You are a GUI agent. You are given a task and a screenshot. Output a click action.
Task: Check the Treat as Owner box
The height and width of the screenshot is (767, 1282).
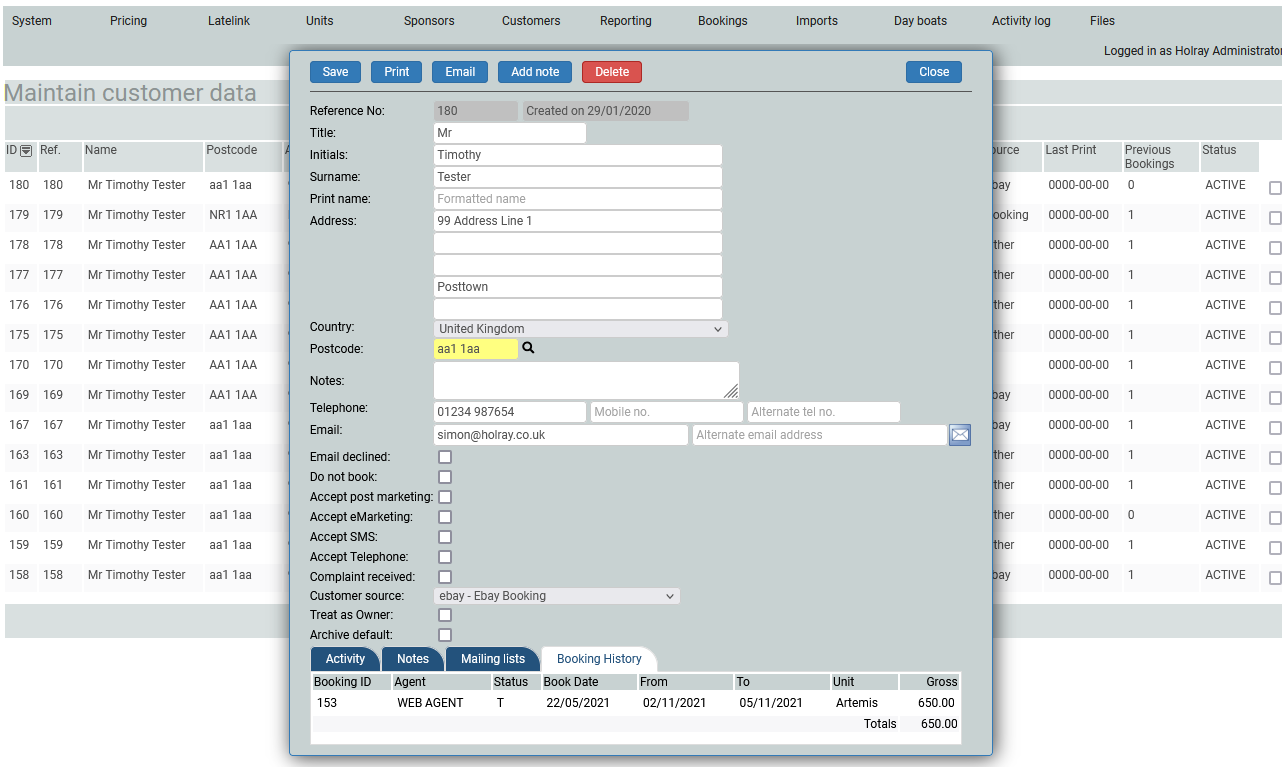coord(445,615)
